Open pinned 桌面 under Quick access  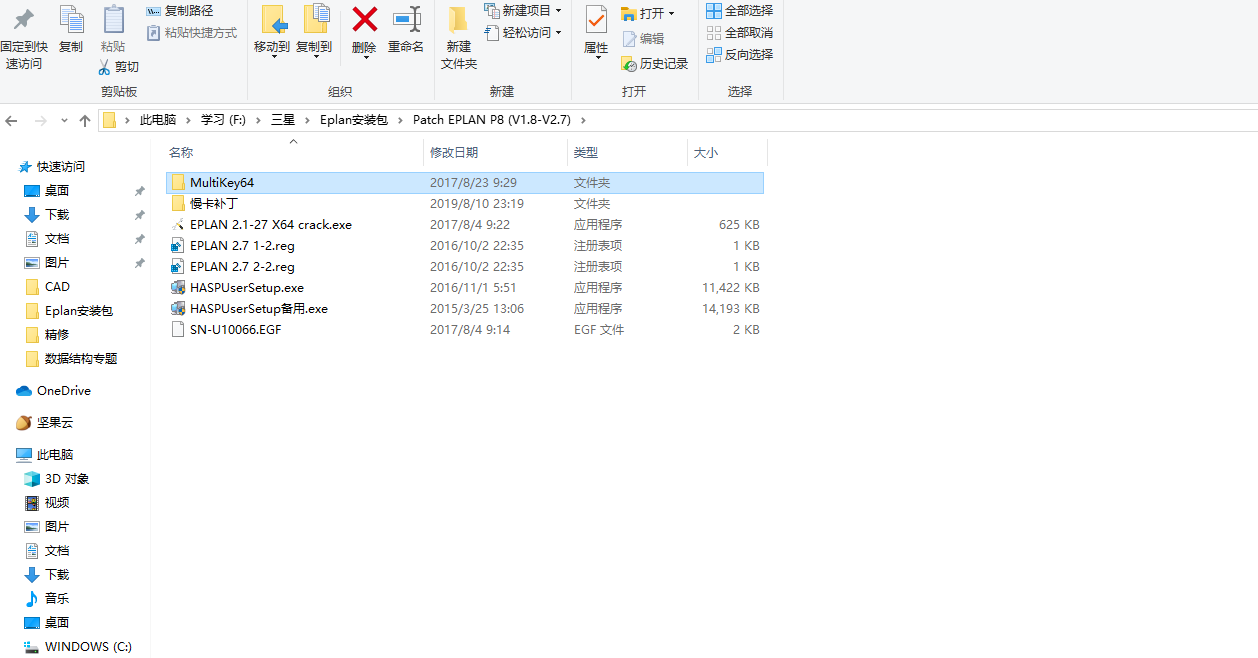click(x=57, y=191)
